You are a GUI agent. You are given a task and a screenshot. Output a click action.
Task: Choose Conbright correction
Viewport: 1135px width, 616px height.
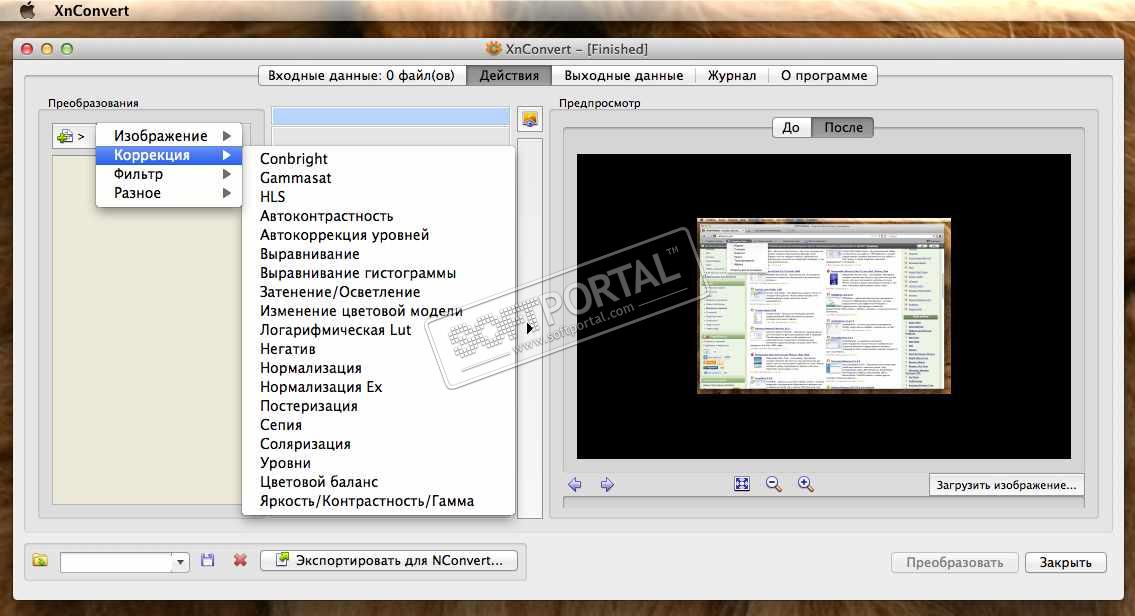click(x=379, y=159)
